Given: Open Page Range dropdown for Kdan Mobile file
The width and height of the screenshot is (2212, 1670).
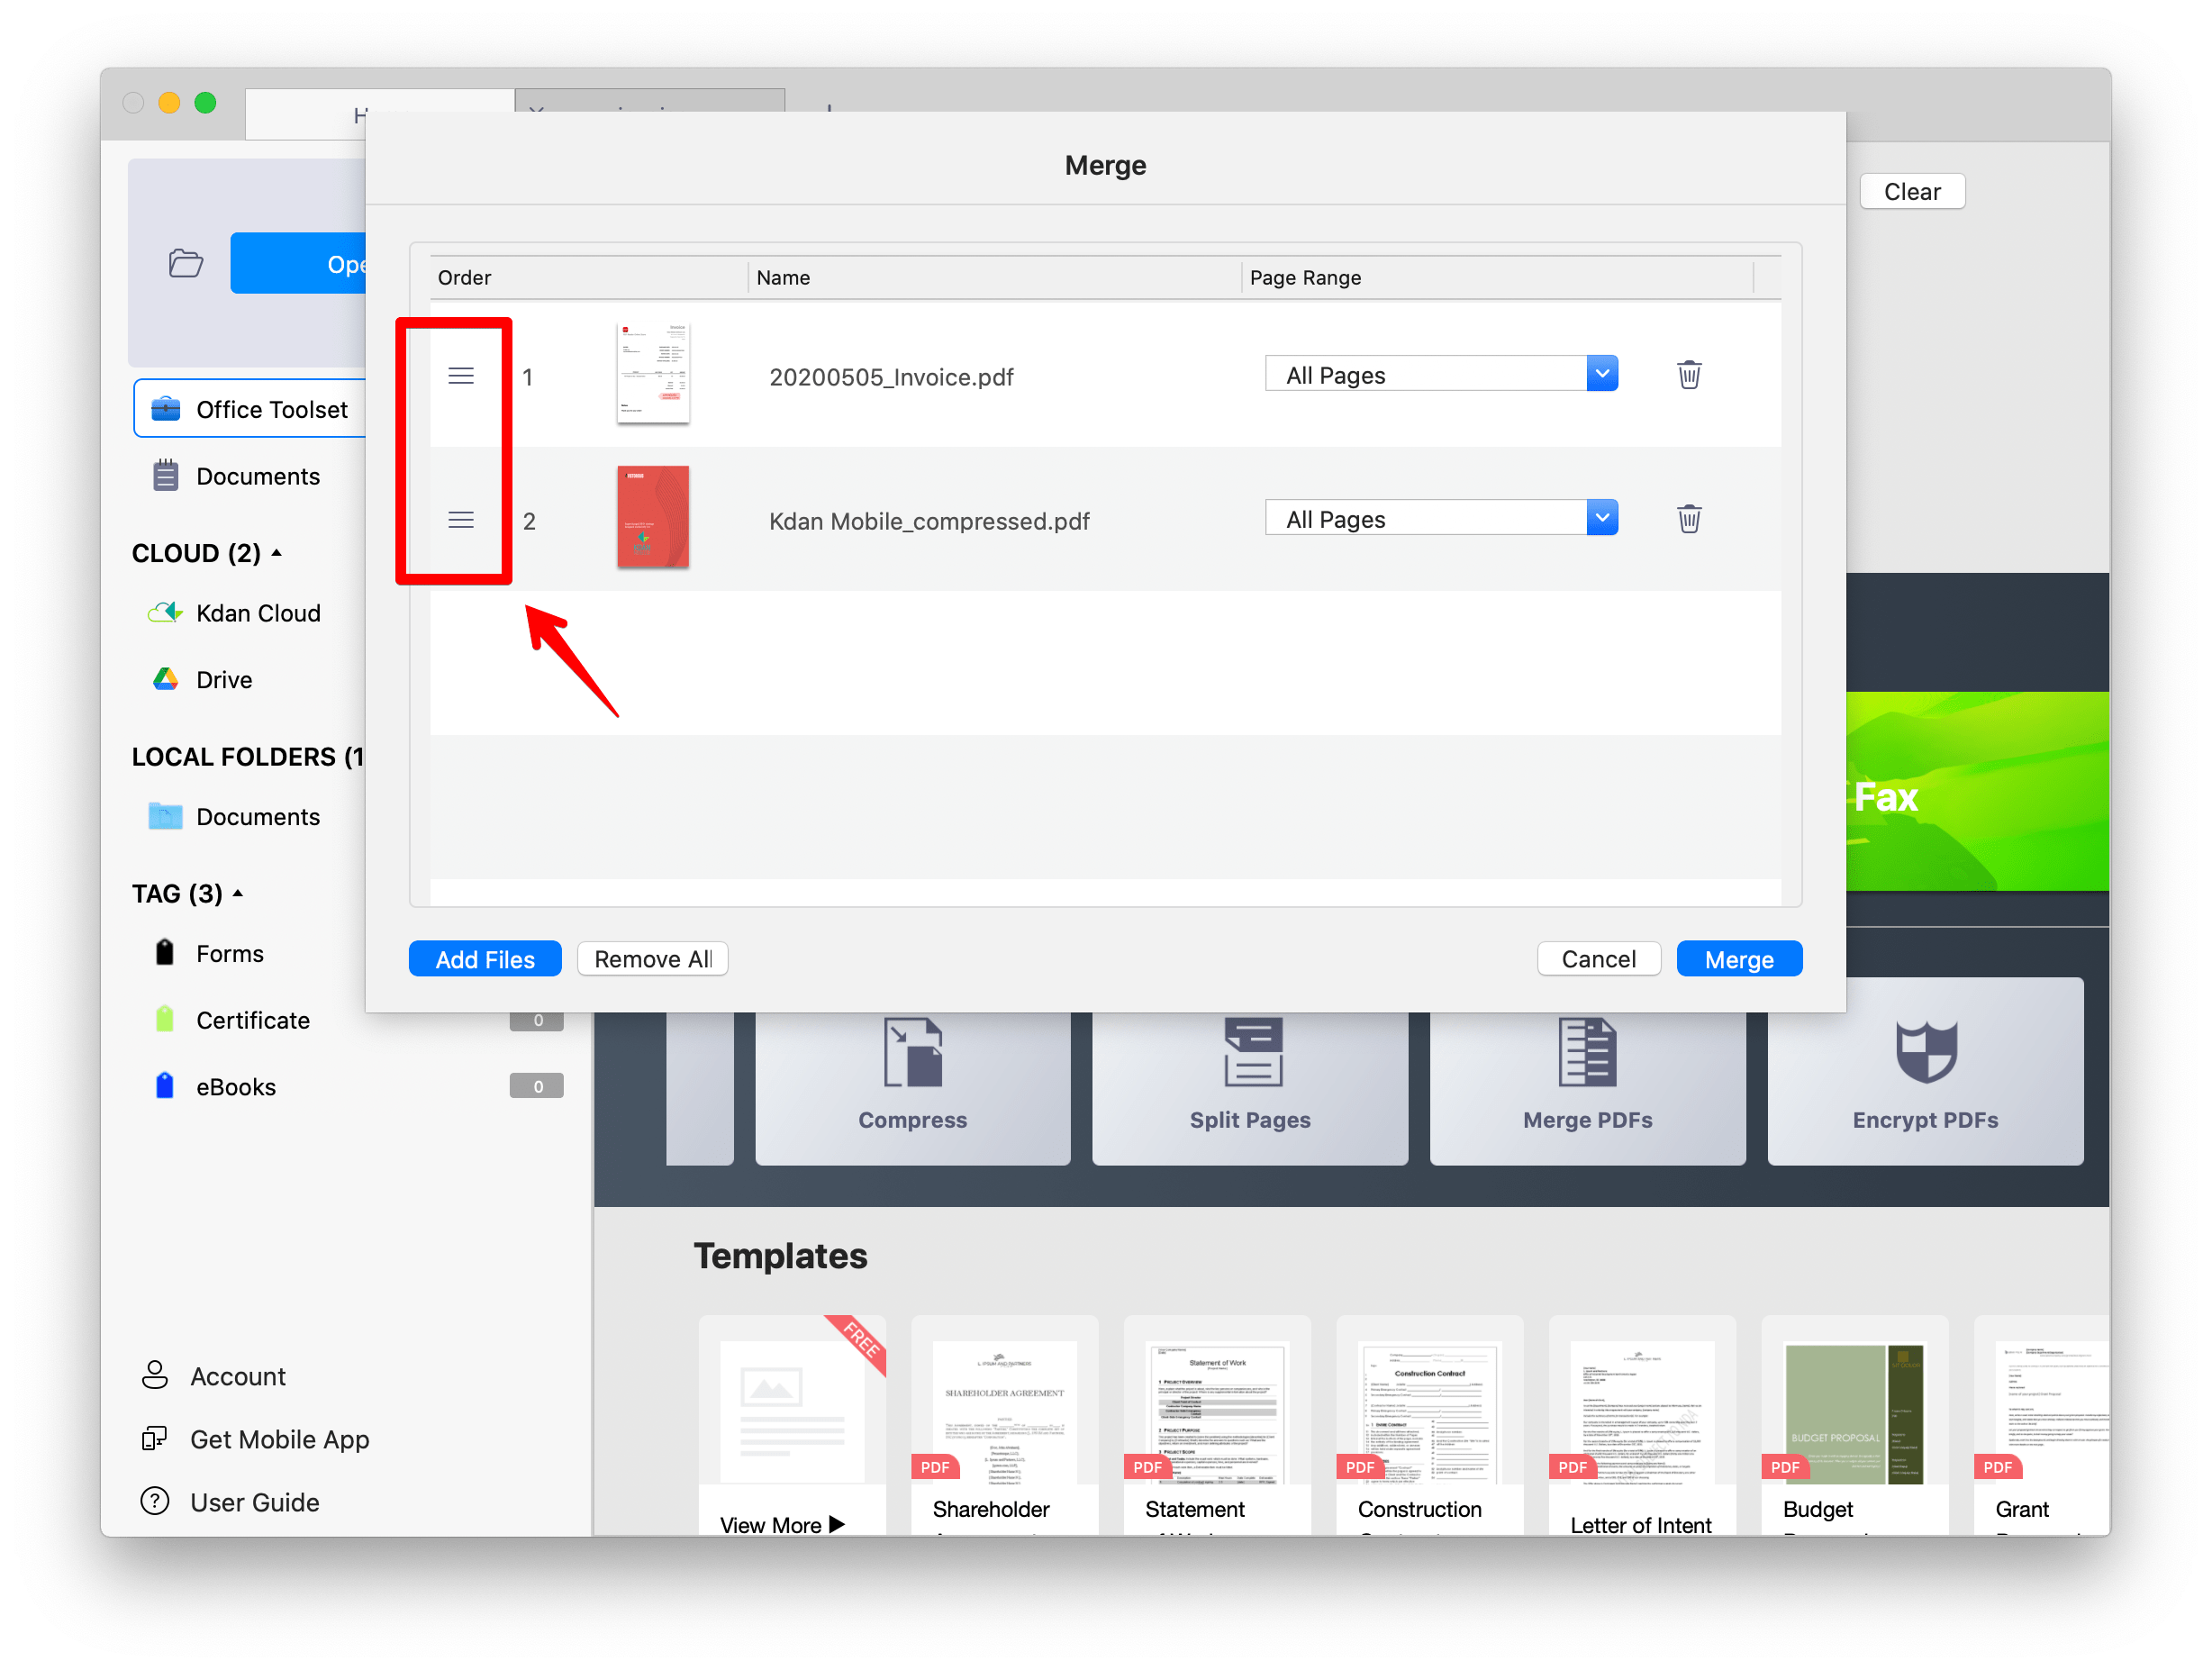Looking at the screenshot, I should pos(1601,518).
